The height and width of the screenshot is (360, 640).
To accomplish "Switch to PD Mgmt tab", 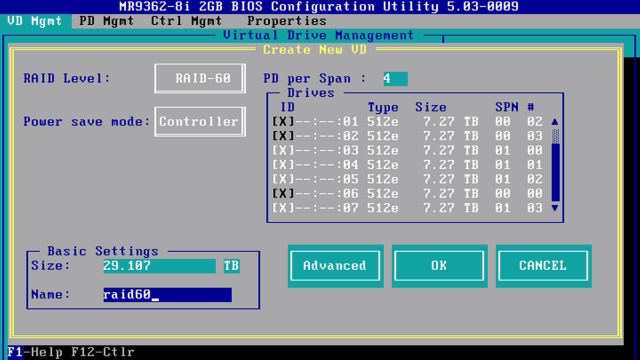I will pyautogui.click(x=107, y=21).
